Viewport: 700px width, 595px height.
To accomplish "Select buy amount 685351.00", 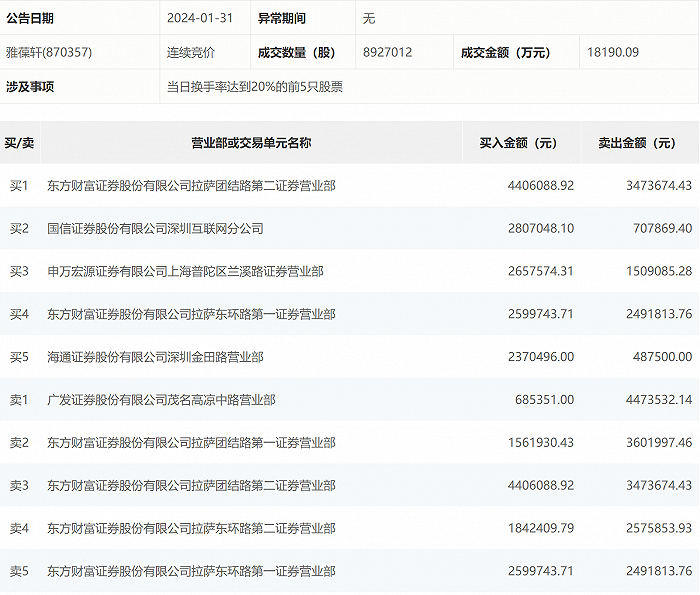I will [544, 399].
